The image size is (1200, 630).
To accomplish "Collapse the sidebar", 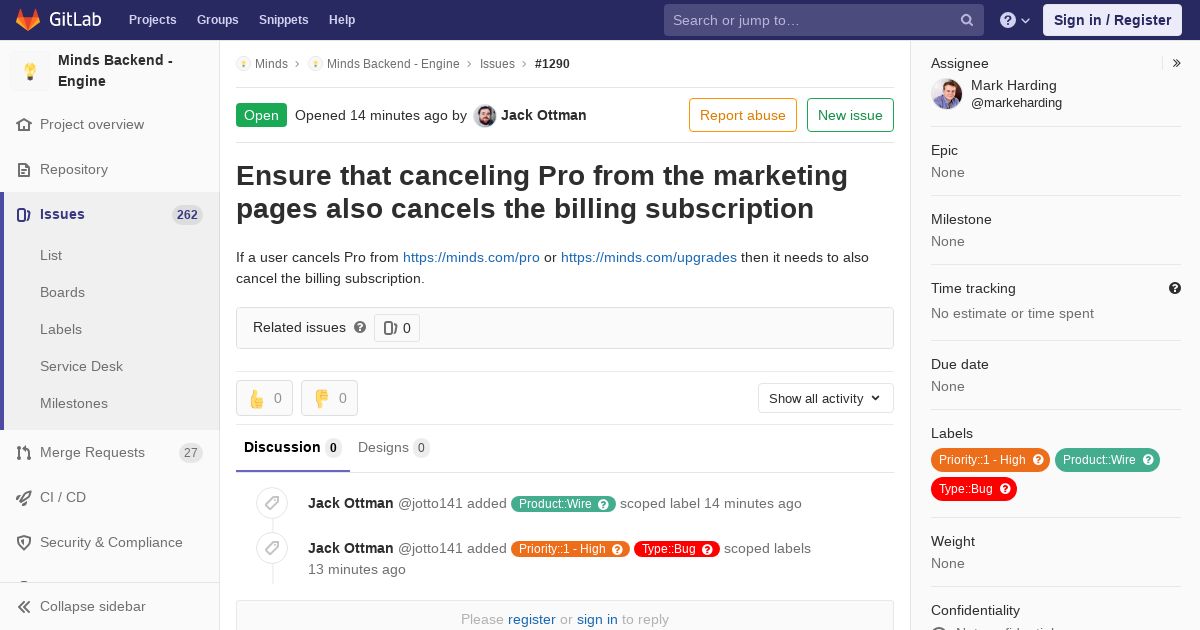I will pyautogui.click(x=110, y=607).
